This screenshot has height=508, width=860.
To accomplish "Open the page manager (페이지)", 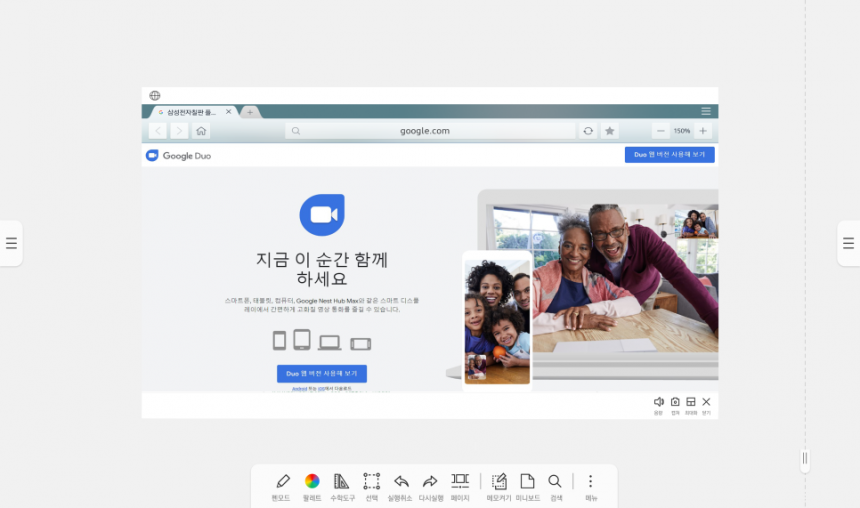I will coord(460,487).
